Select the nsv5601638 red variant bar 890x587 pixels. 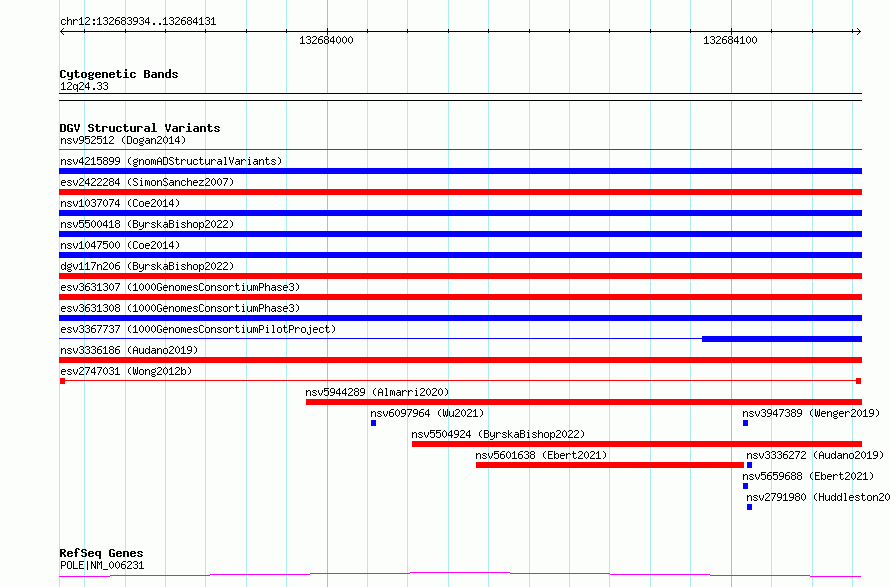(610, 465)
